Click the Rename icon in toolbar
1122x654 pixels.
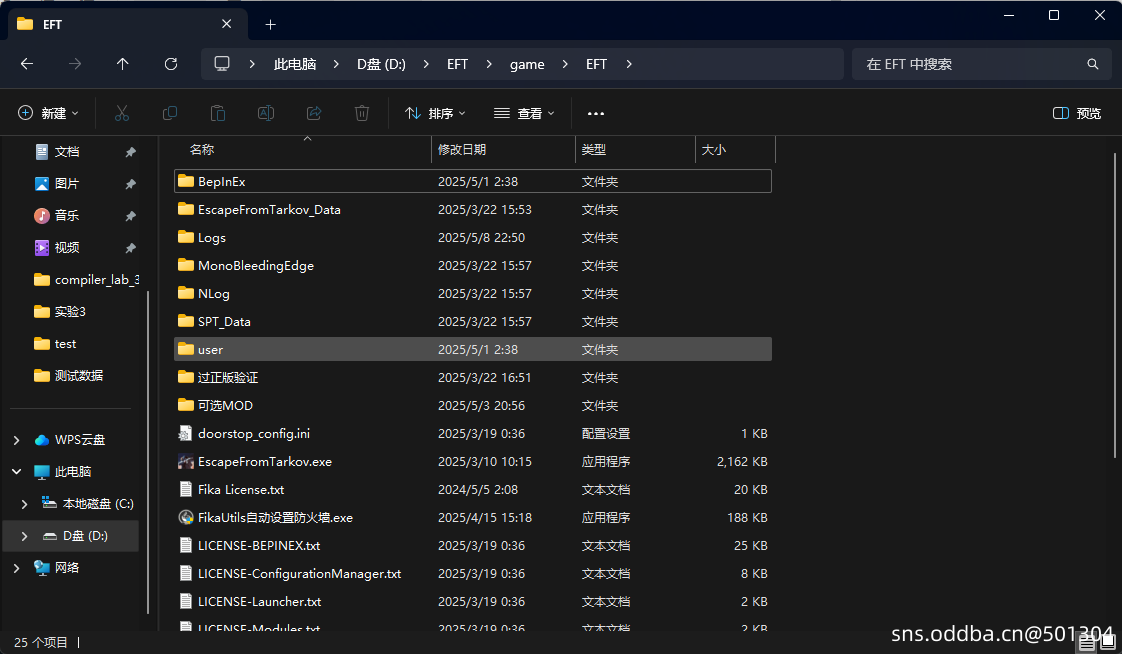(265, 113)
